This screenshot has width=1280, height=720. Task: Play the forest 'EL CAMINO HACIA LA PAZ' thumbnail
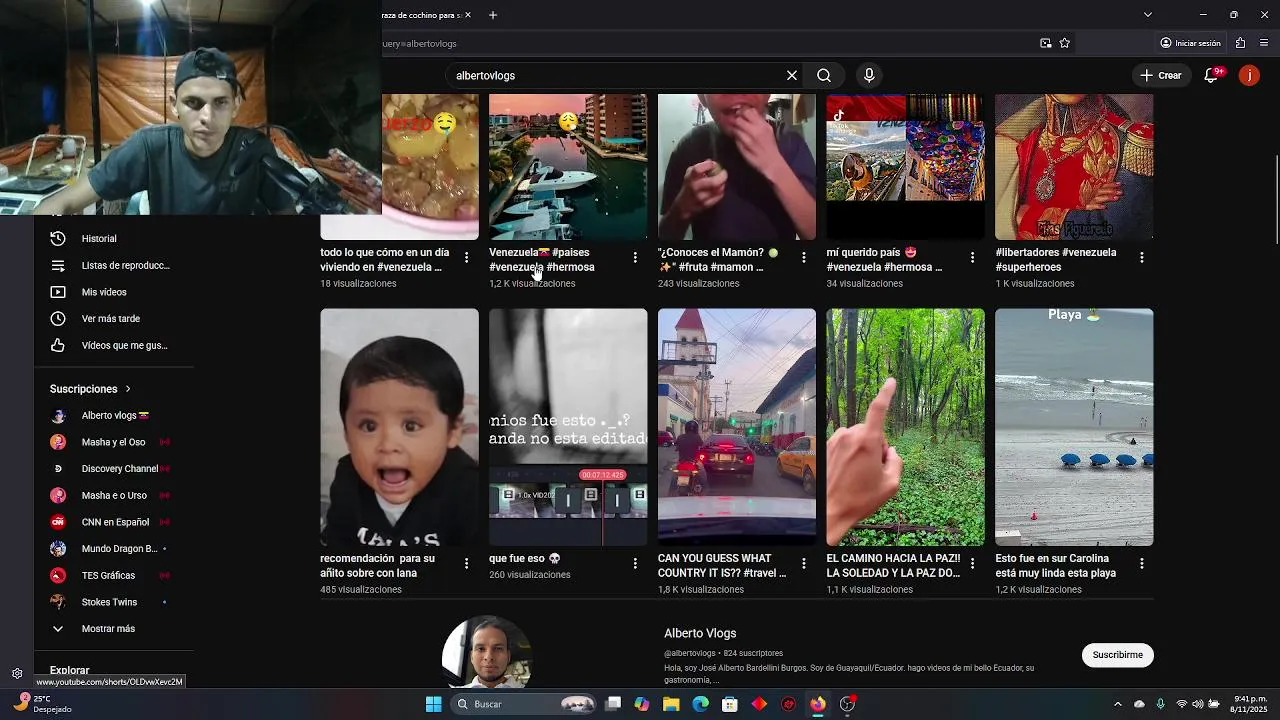click(905, 427)
